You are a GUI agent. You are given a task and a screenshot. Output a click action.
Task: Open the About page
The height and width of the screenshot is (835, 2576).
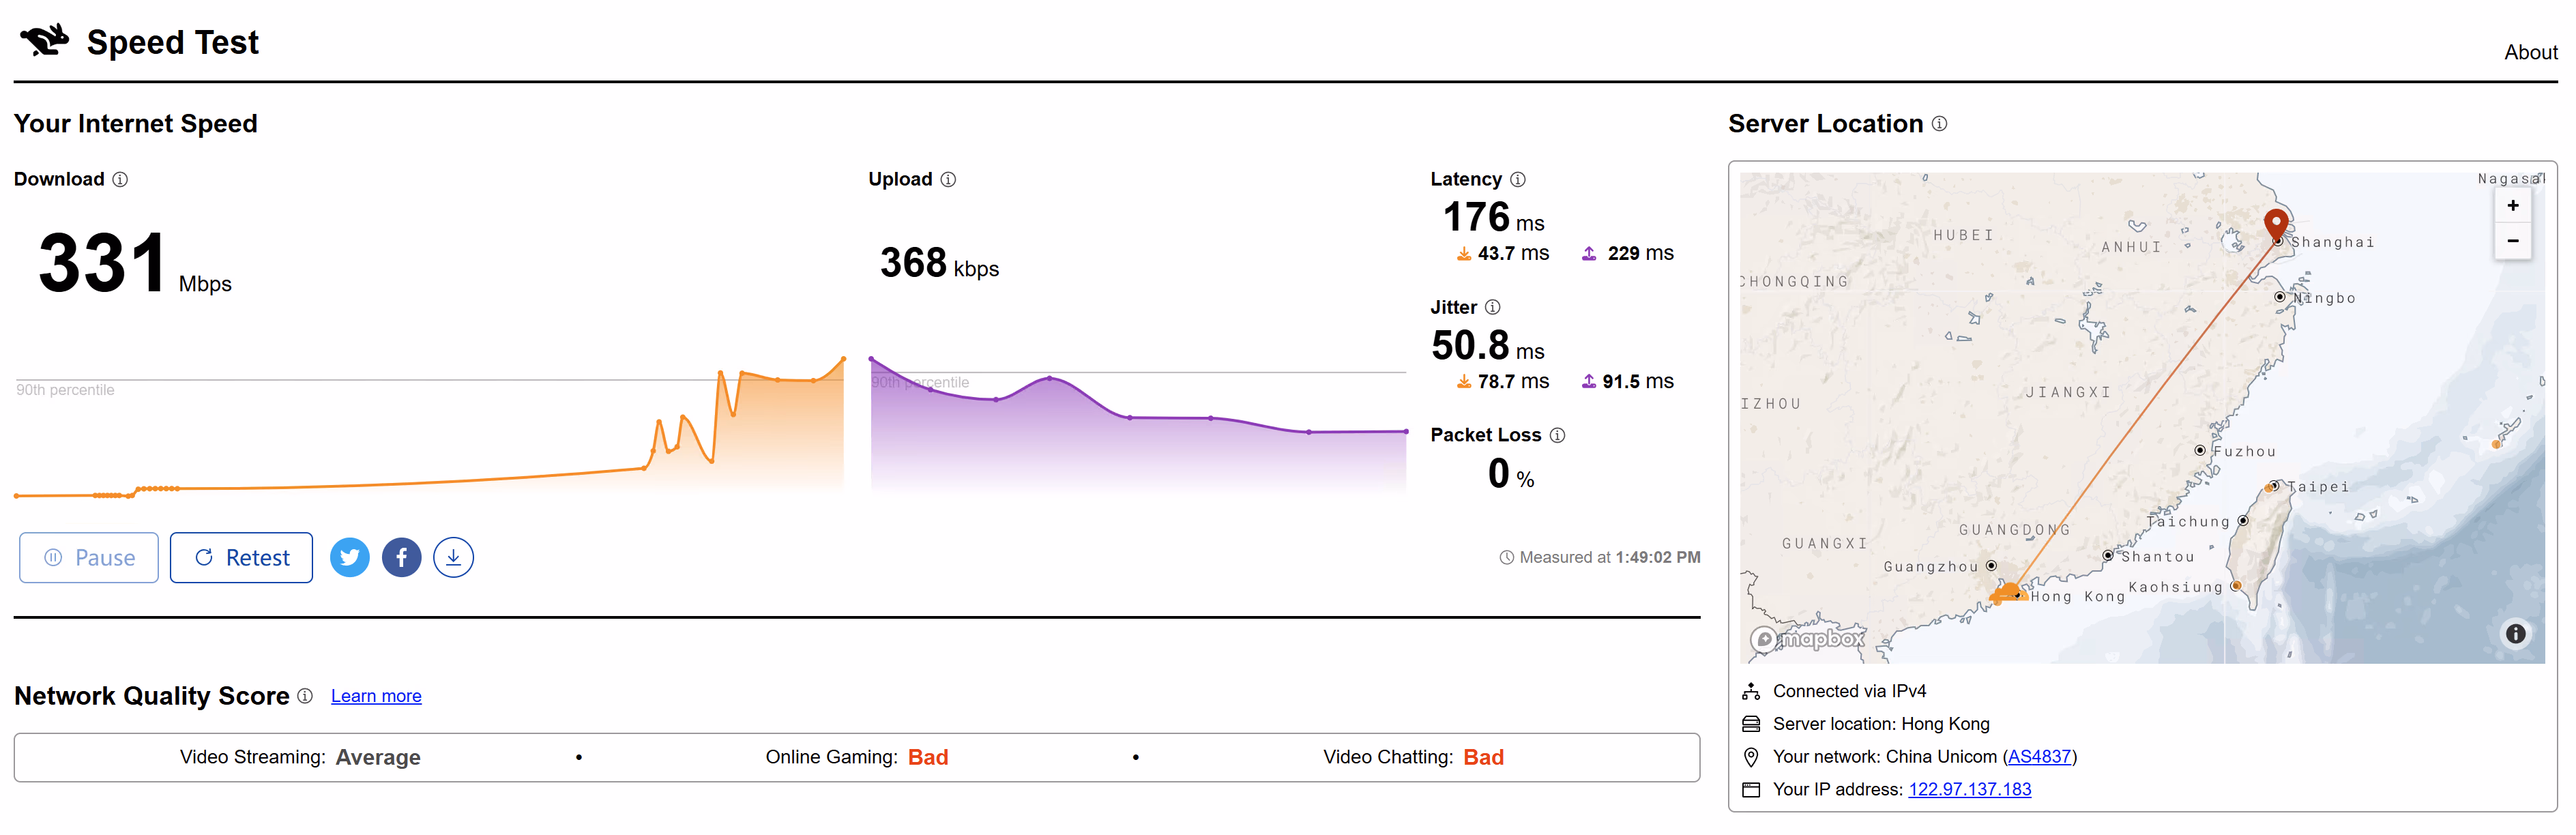(2530, 52)
